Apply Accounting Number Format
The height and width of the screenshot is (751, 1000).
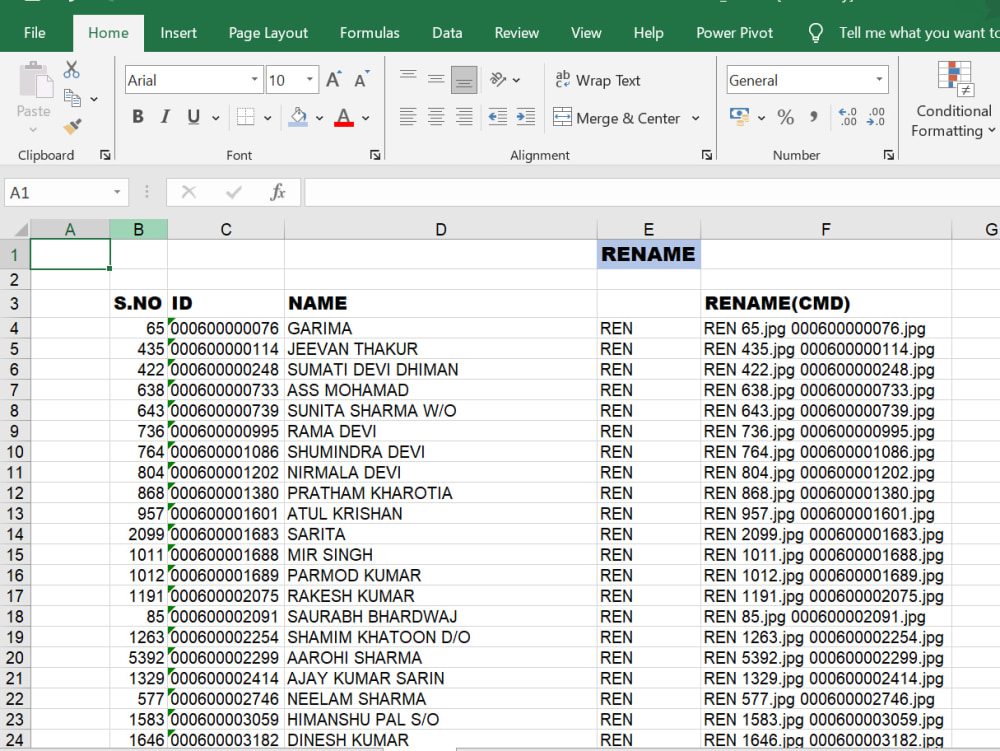(740, 117)
